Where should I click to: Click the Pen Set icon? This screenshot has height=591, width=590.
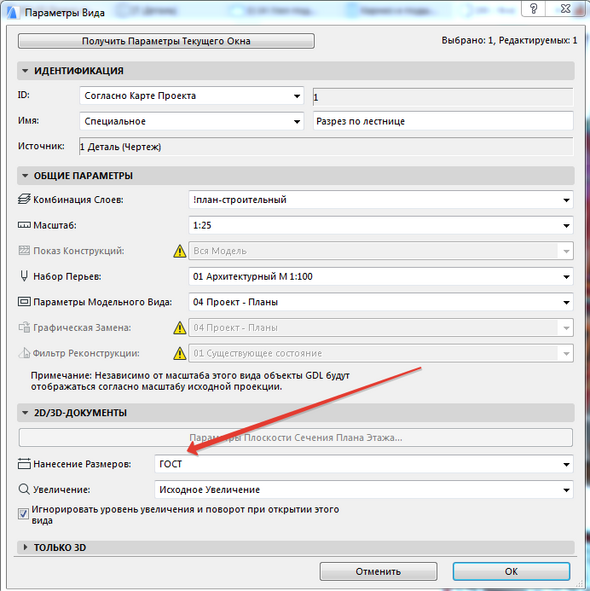[24, 276]
